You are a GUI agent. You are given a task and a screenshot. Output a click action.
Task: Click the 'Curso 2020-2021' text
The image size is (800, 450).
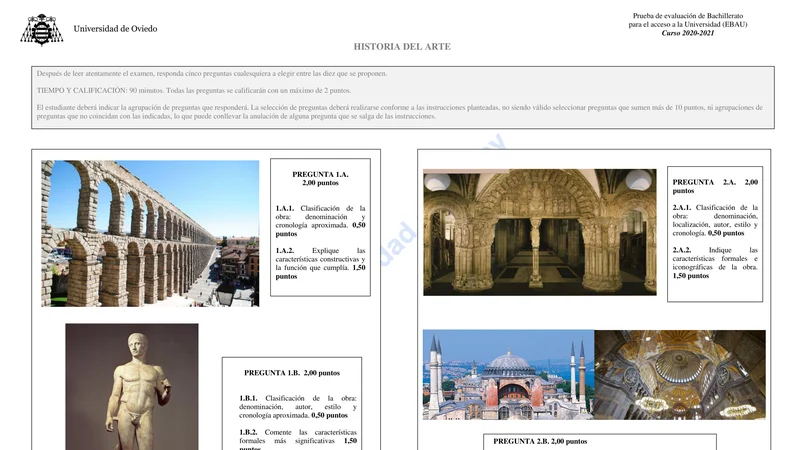(x=688, y=33)
